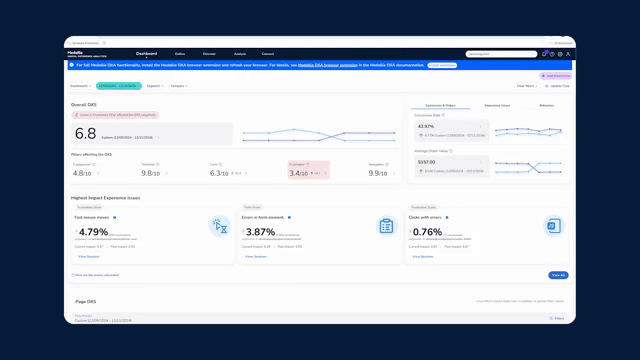Open the Discover menu in navigation
This screenshot has width=640, height=360.
pyautogui.click(x=209, y=54)
